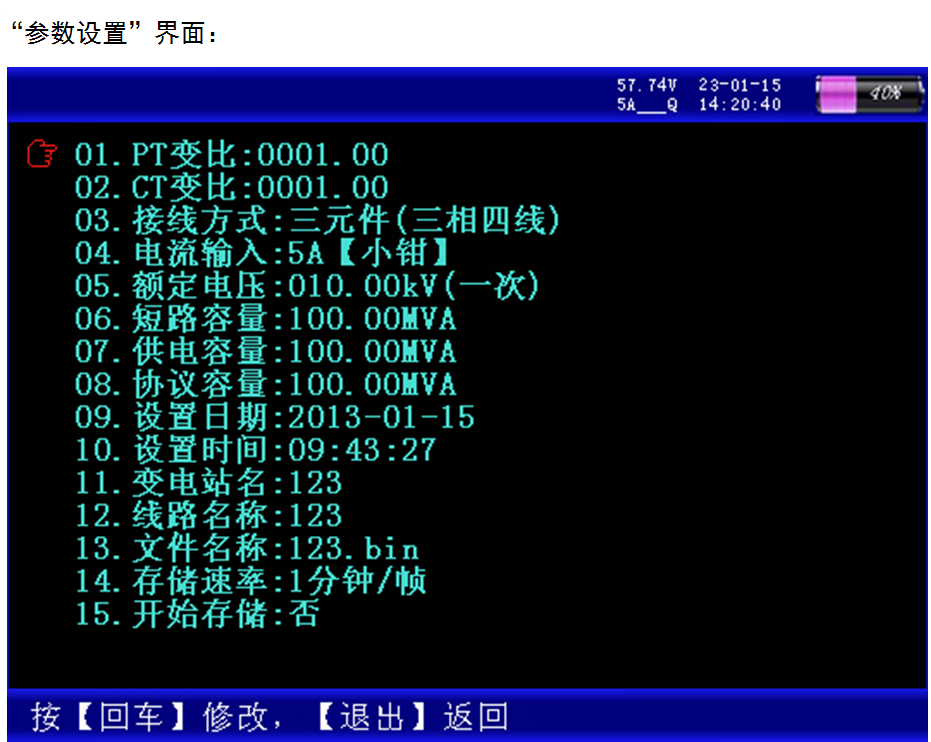The image size is (931, 742).
Task: Pick the 09 设置日期 date entry
Action: (x=275, y=417)
